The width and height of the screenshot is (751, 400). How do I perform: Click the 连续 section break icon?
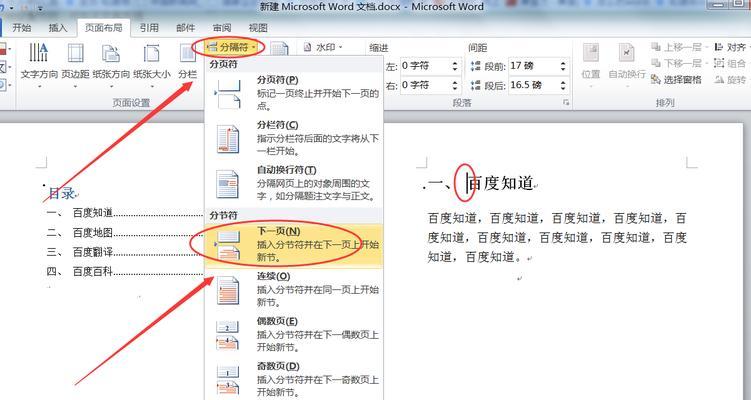228,290
